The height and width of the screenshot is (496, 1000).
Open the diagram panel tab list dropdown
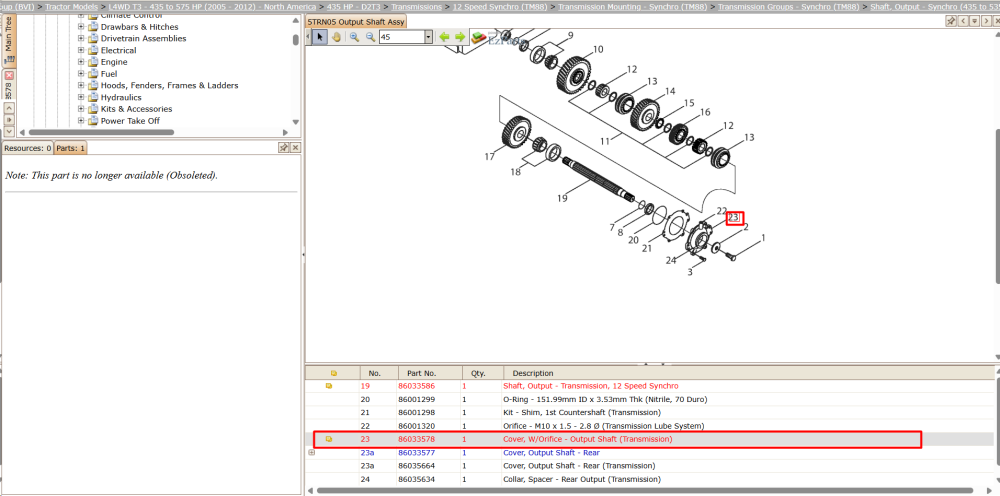tap(975, 21)
